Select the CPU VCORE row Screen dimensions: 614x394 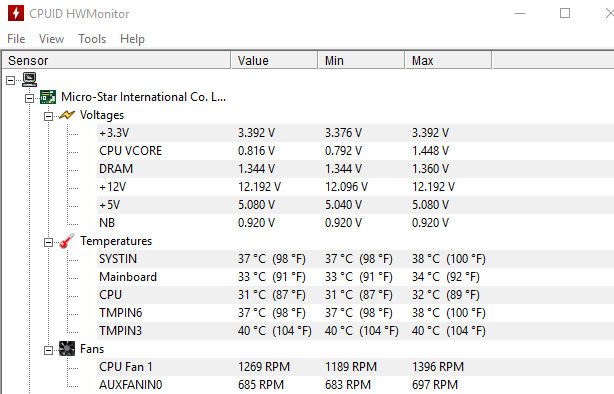356,151
